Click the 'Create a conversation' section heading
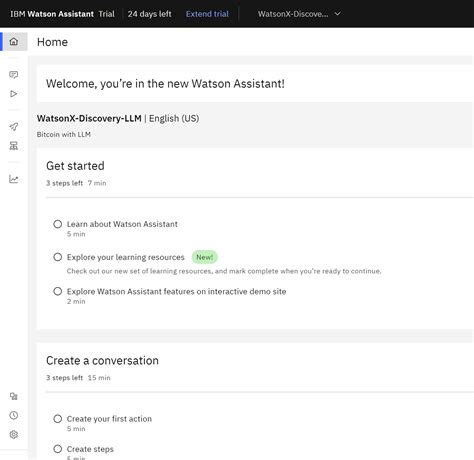The height and width of the screenshot is (460, 474). point(102,360)
